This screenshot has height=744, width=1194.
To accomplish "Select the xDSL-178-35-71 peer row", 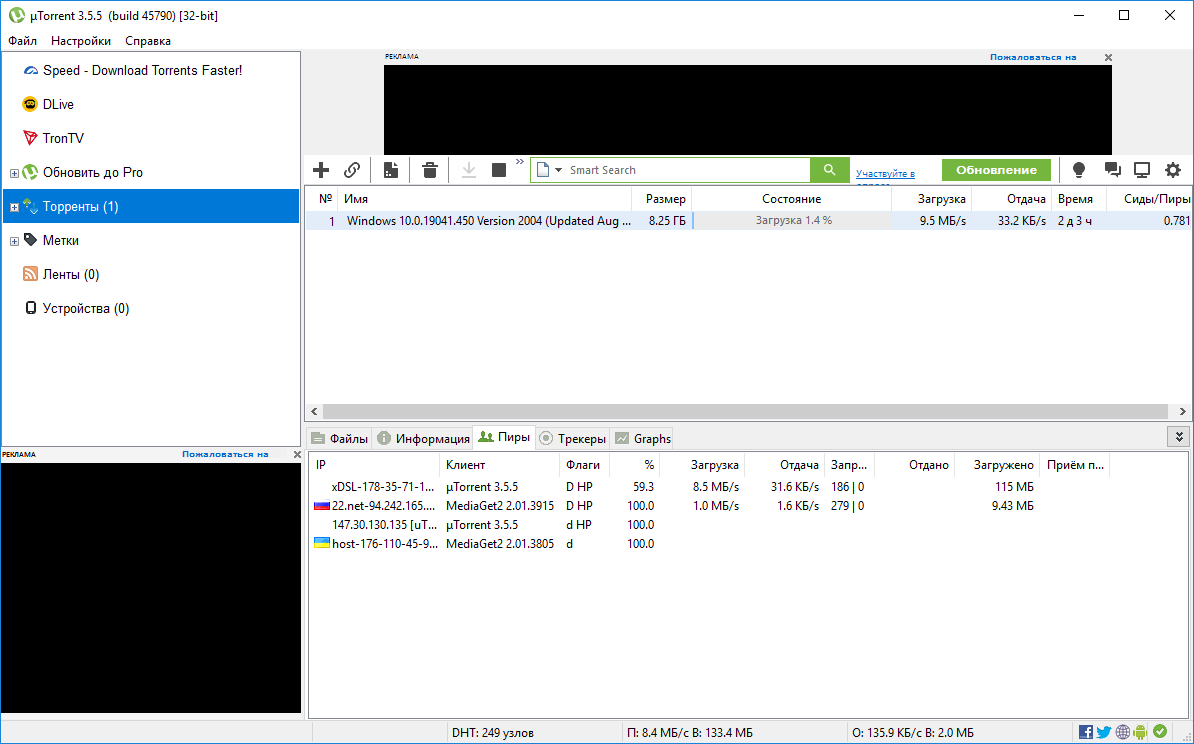I will 748,487.
